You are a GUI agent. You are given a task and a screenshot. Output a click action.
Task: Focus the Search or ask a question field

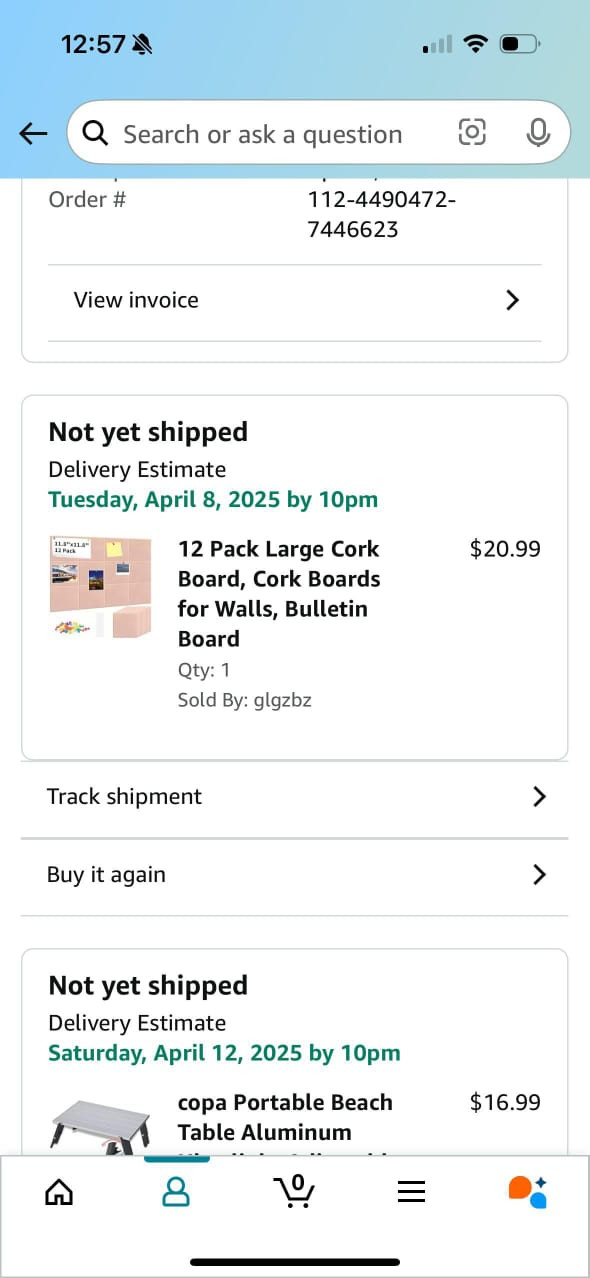click(x=262, y=133)
